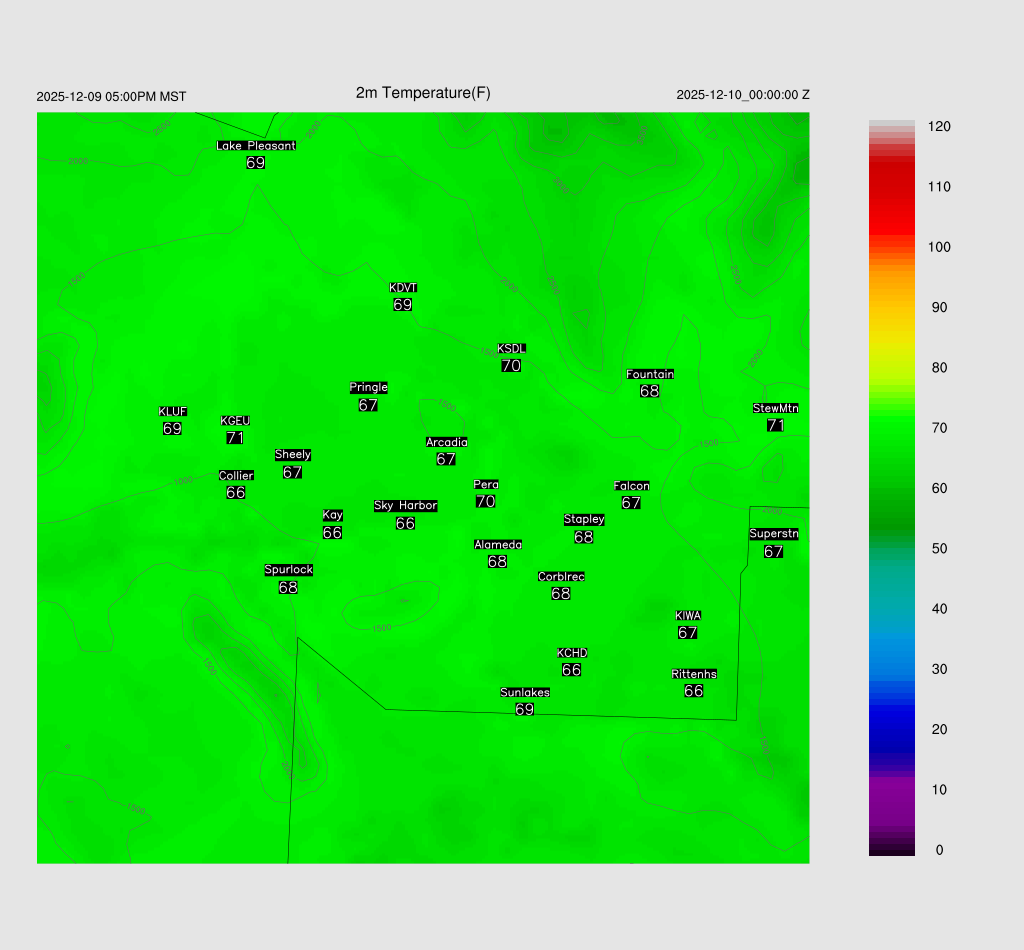The image size is (1024, 950).
Task: Select the KDVT station marker
Action: click(x=403, y=288)
